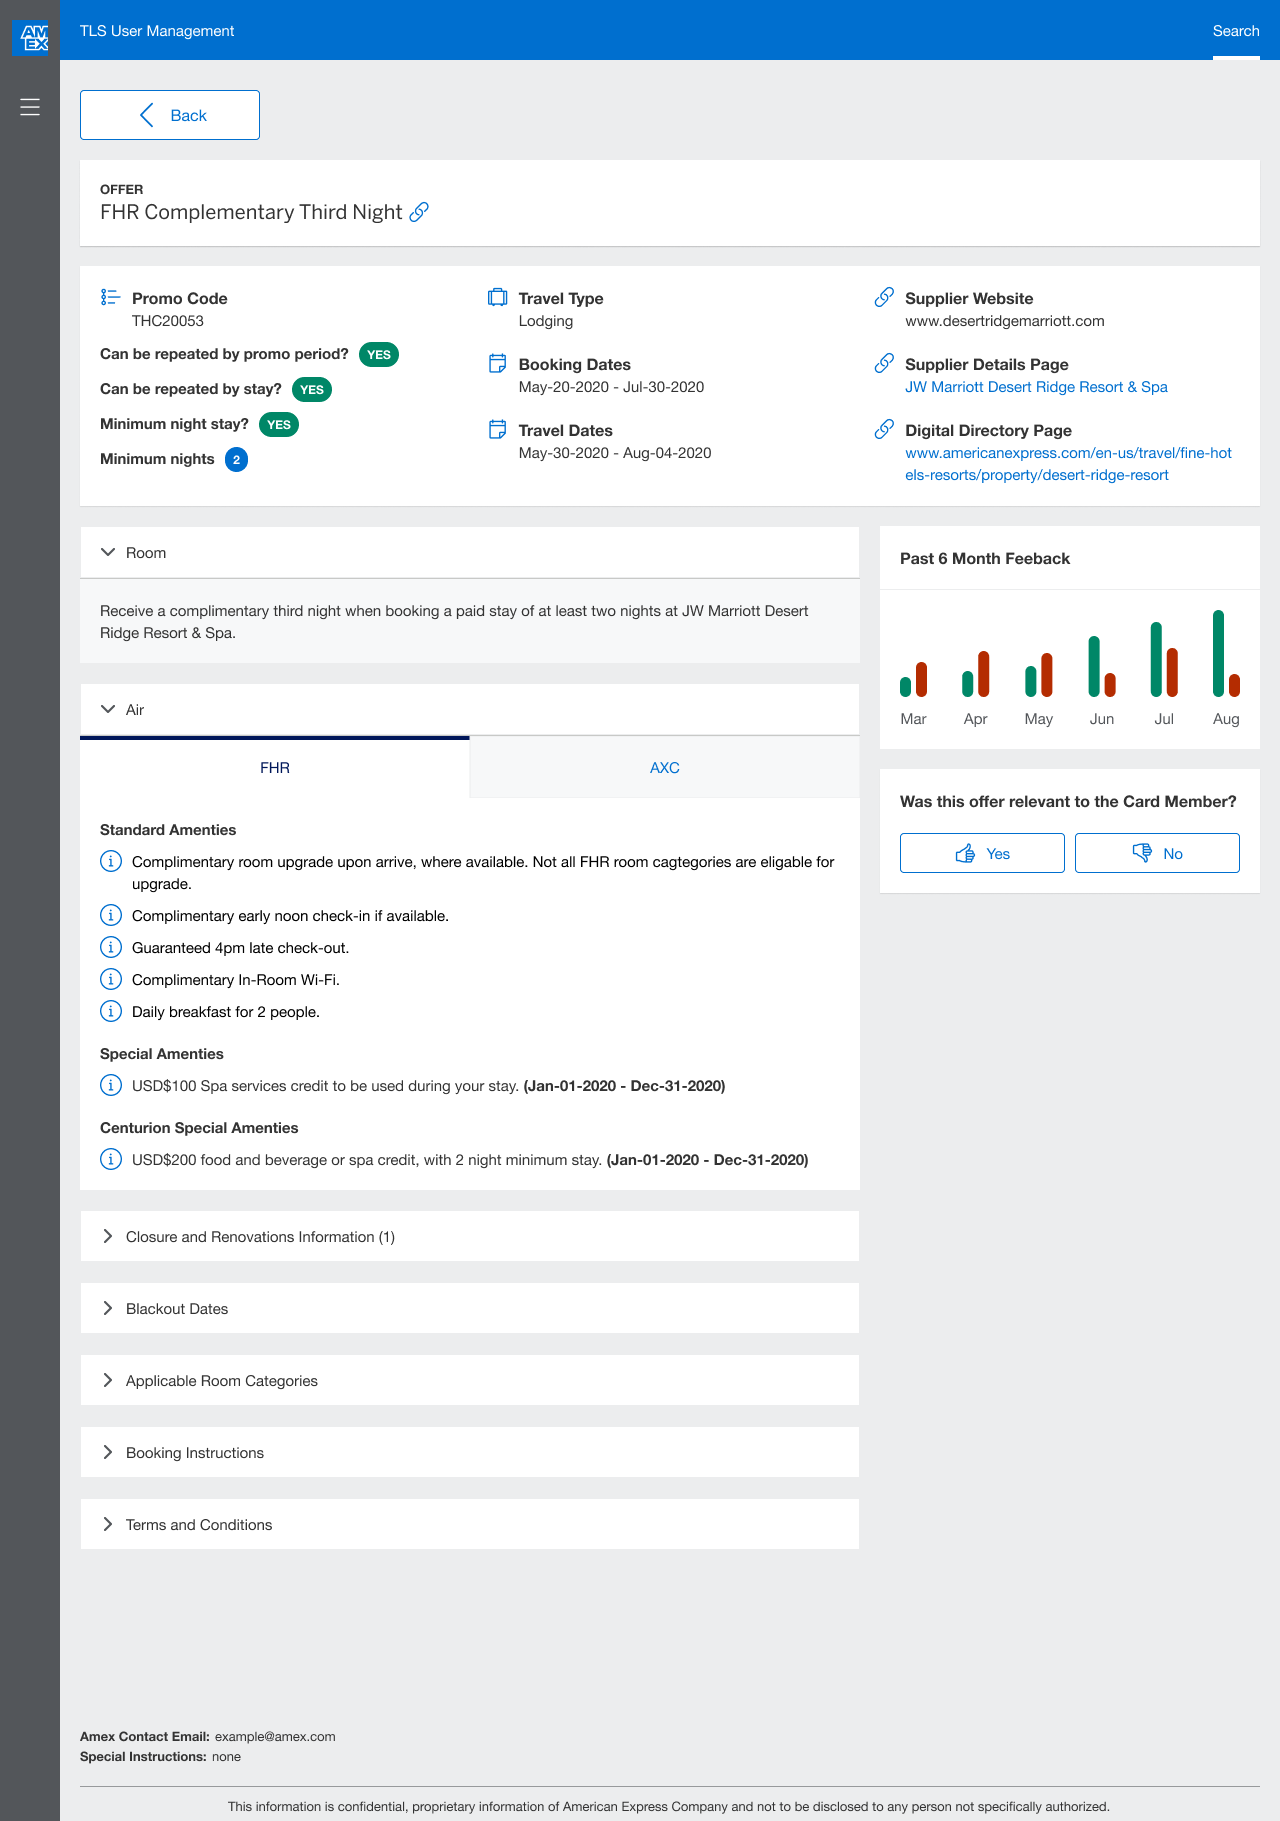1280x1821 pixels.
Task: Click link icon beside offer title
Action: pyautogui.click(x=419, y=212)
